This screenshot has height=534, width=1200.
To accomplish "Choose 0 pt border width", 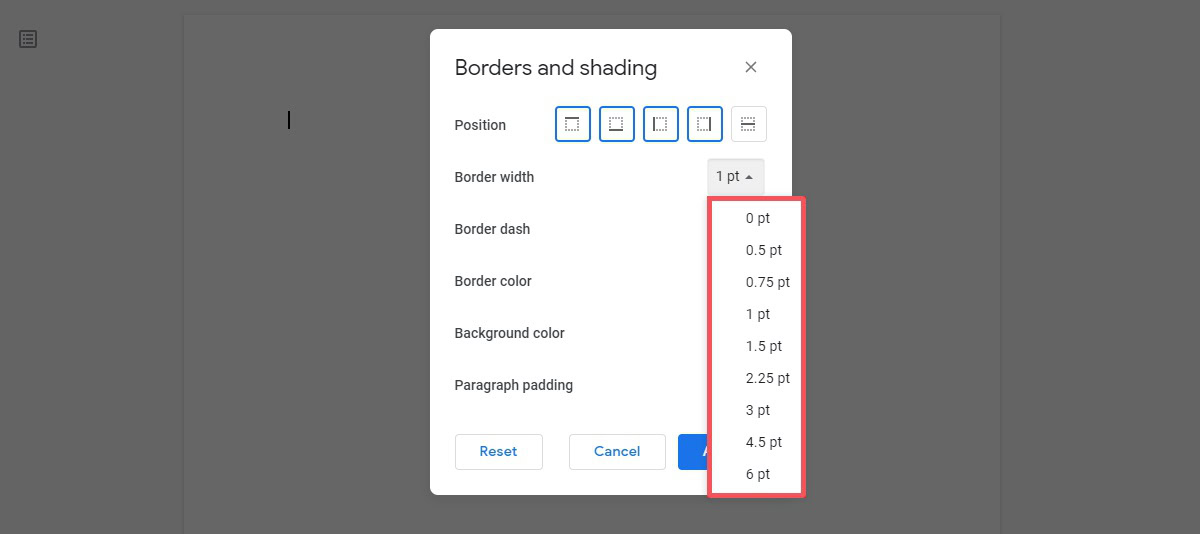I will (758, 218).
